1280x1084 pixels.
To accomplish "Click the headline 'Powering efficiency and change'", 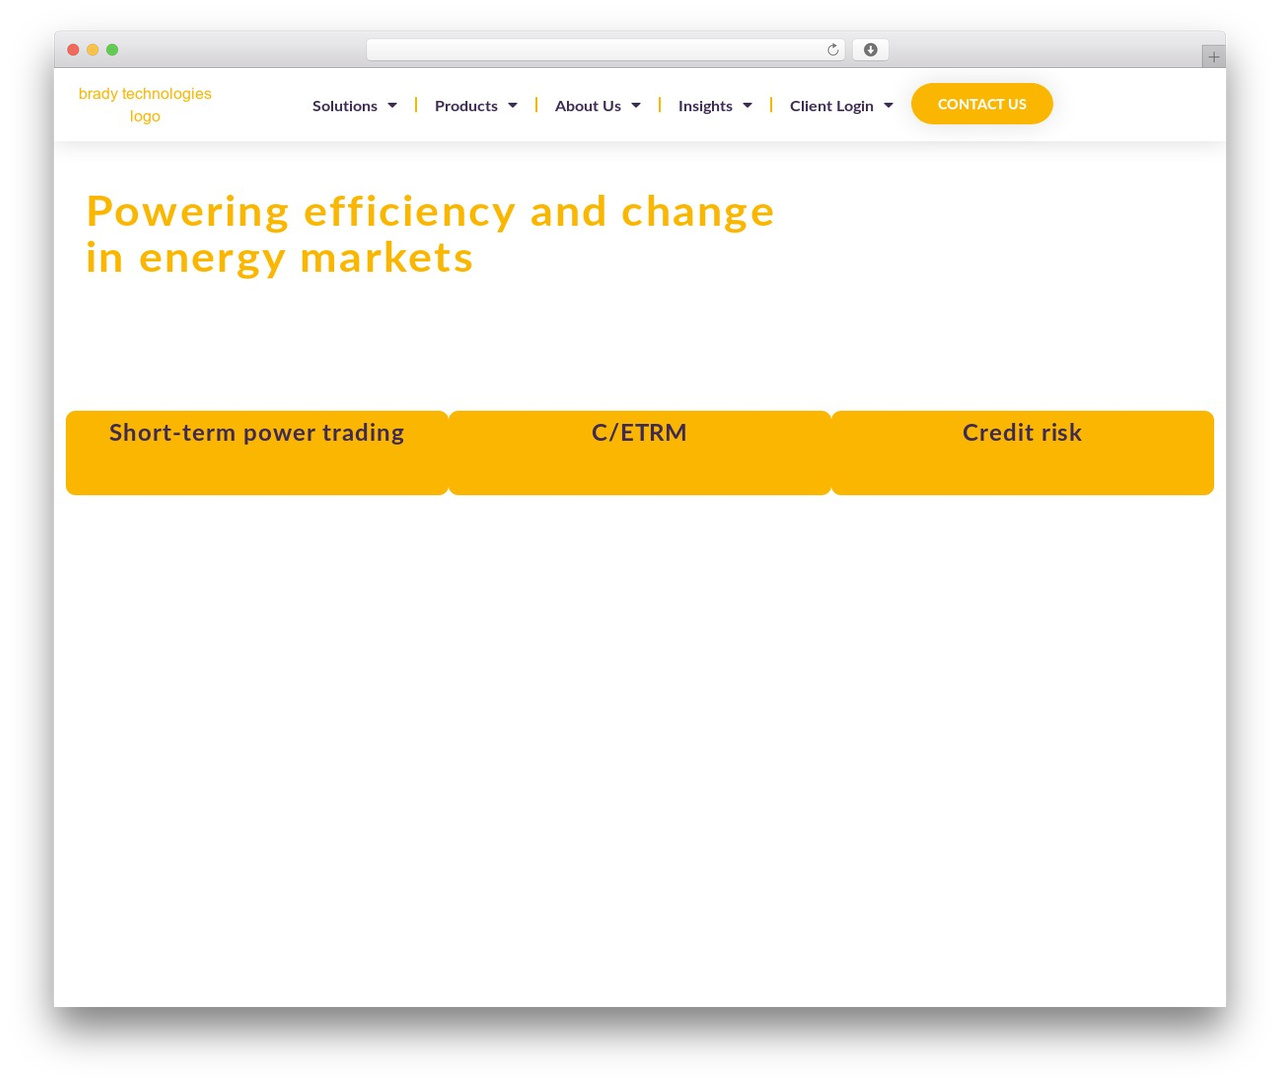I will (x=430, y=212).
